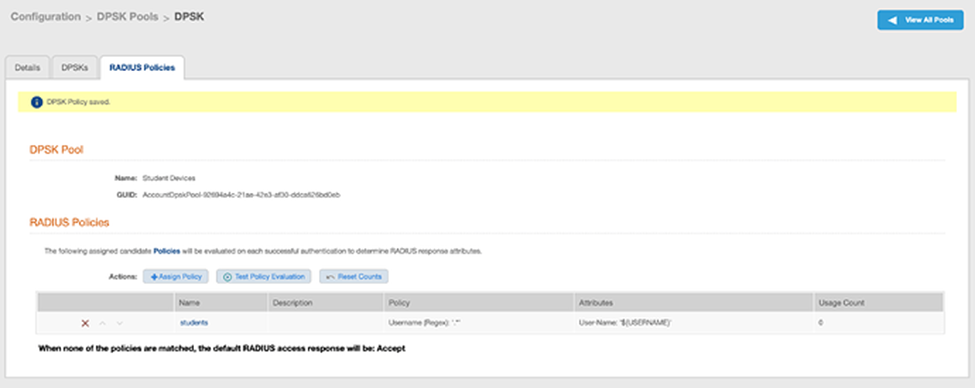Follow the bold Policies link in description
This screenshot has height=388, width=975.
(167, 251)
